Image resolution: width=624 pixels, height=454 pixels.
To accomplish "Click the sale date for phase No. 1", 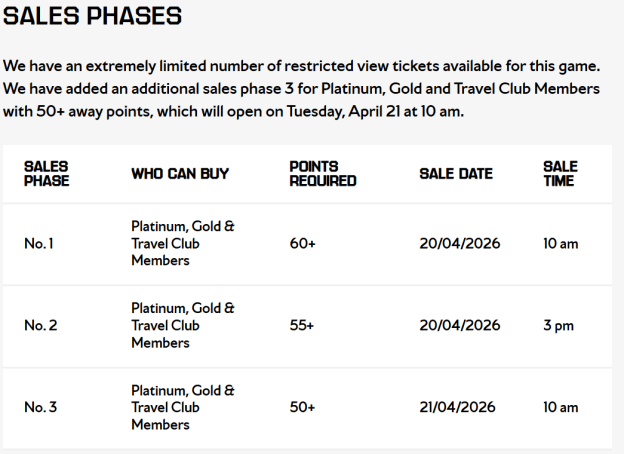I will 460,244.
